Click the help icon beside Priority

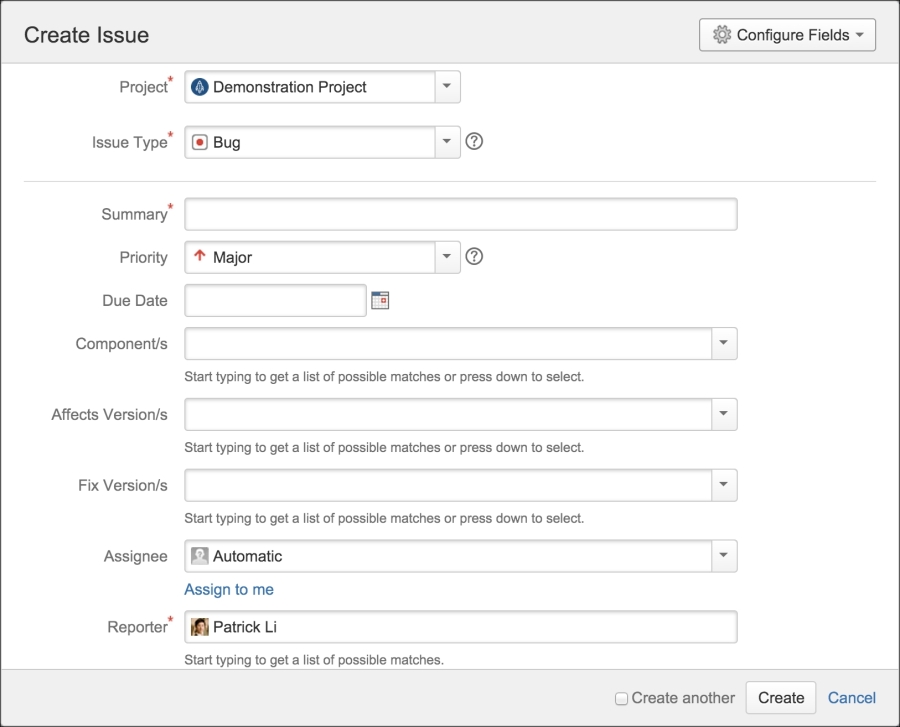(474, 256)
